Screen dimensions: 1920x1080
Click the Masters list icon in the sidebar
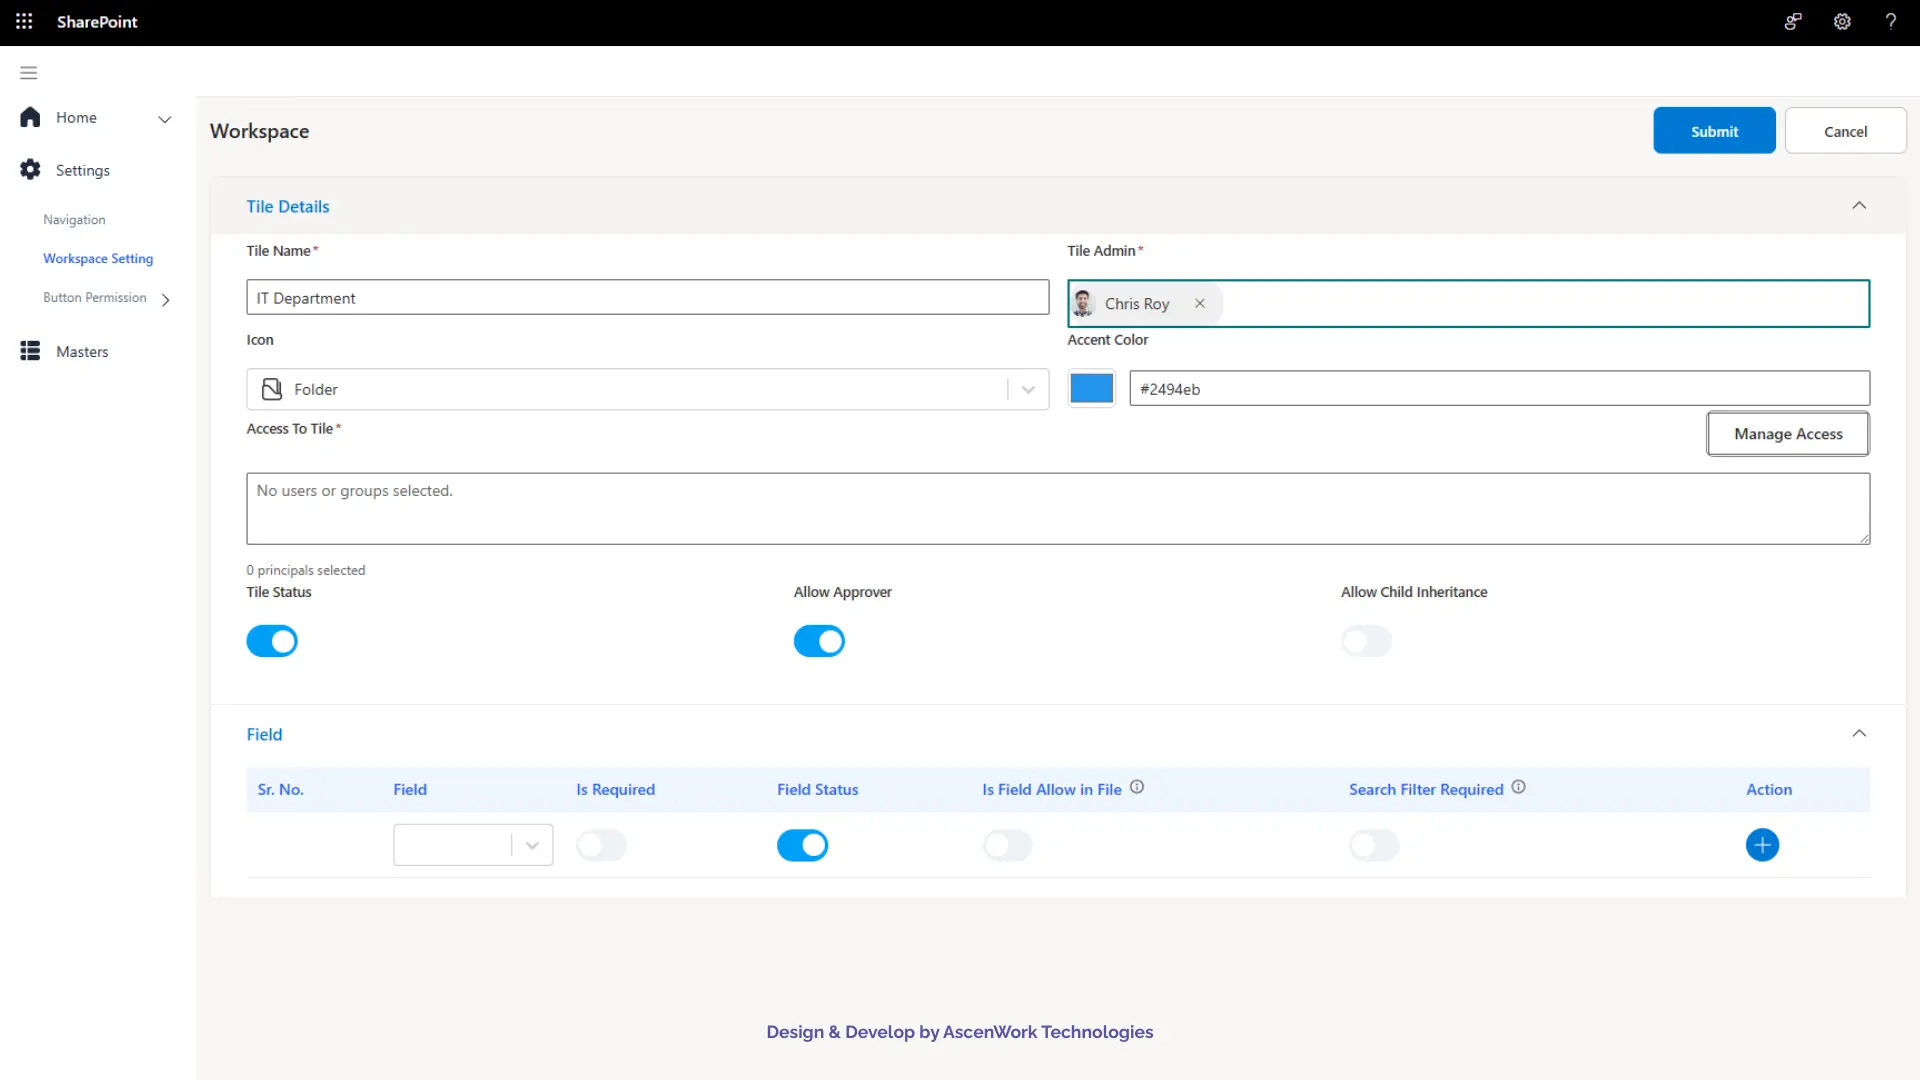(x=30, y=351)
